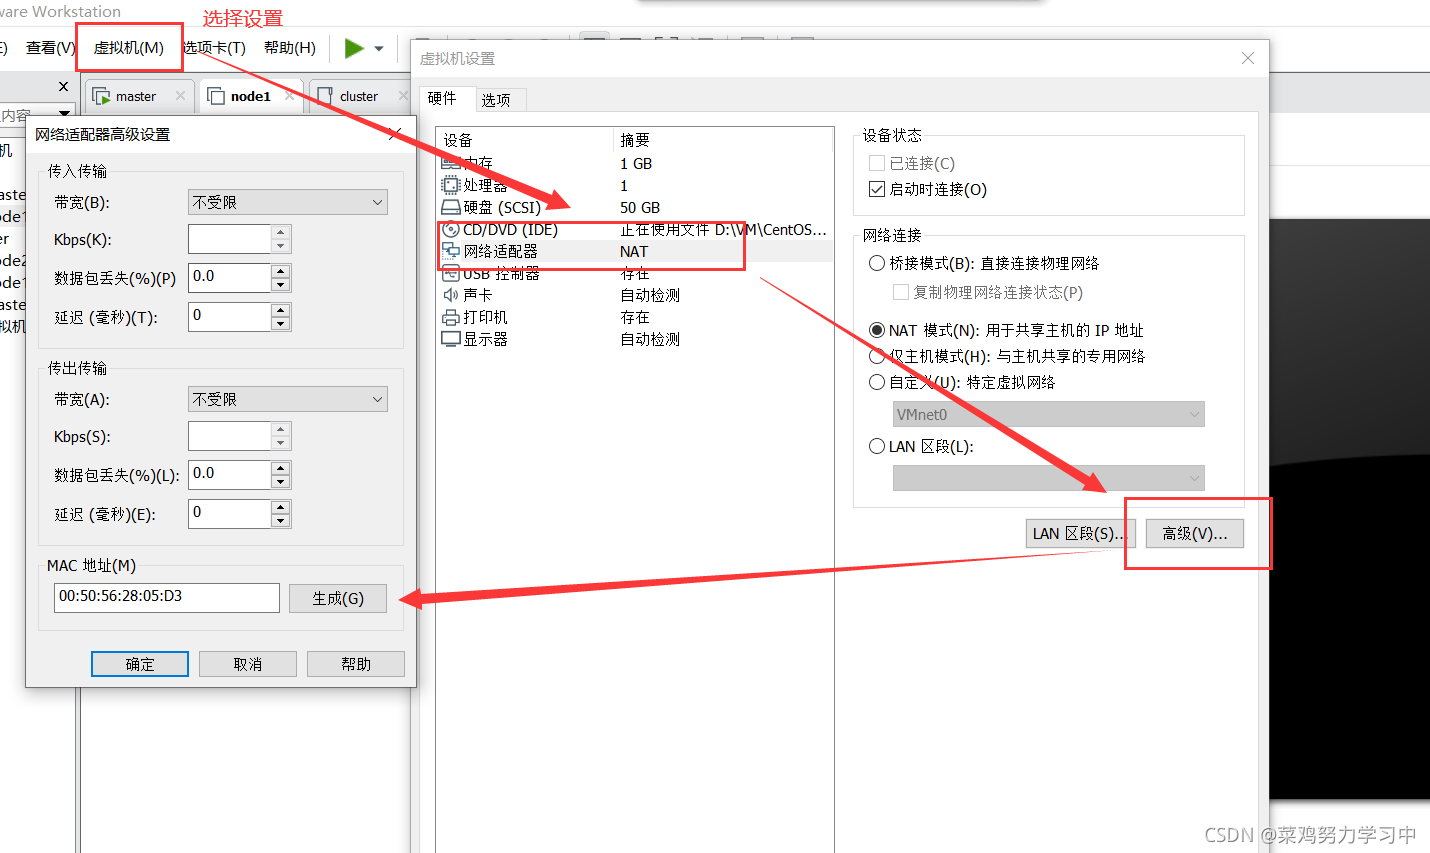Viewport: 1430px width, 853px height.
Task: Select the 仅主机模式 host-only radio button
Action: click(876, 356)
